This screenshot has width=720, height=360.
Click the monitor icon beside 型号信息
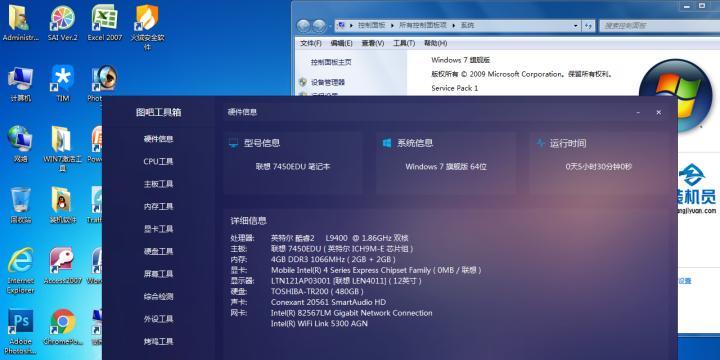click(x=233, y=143)
